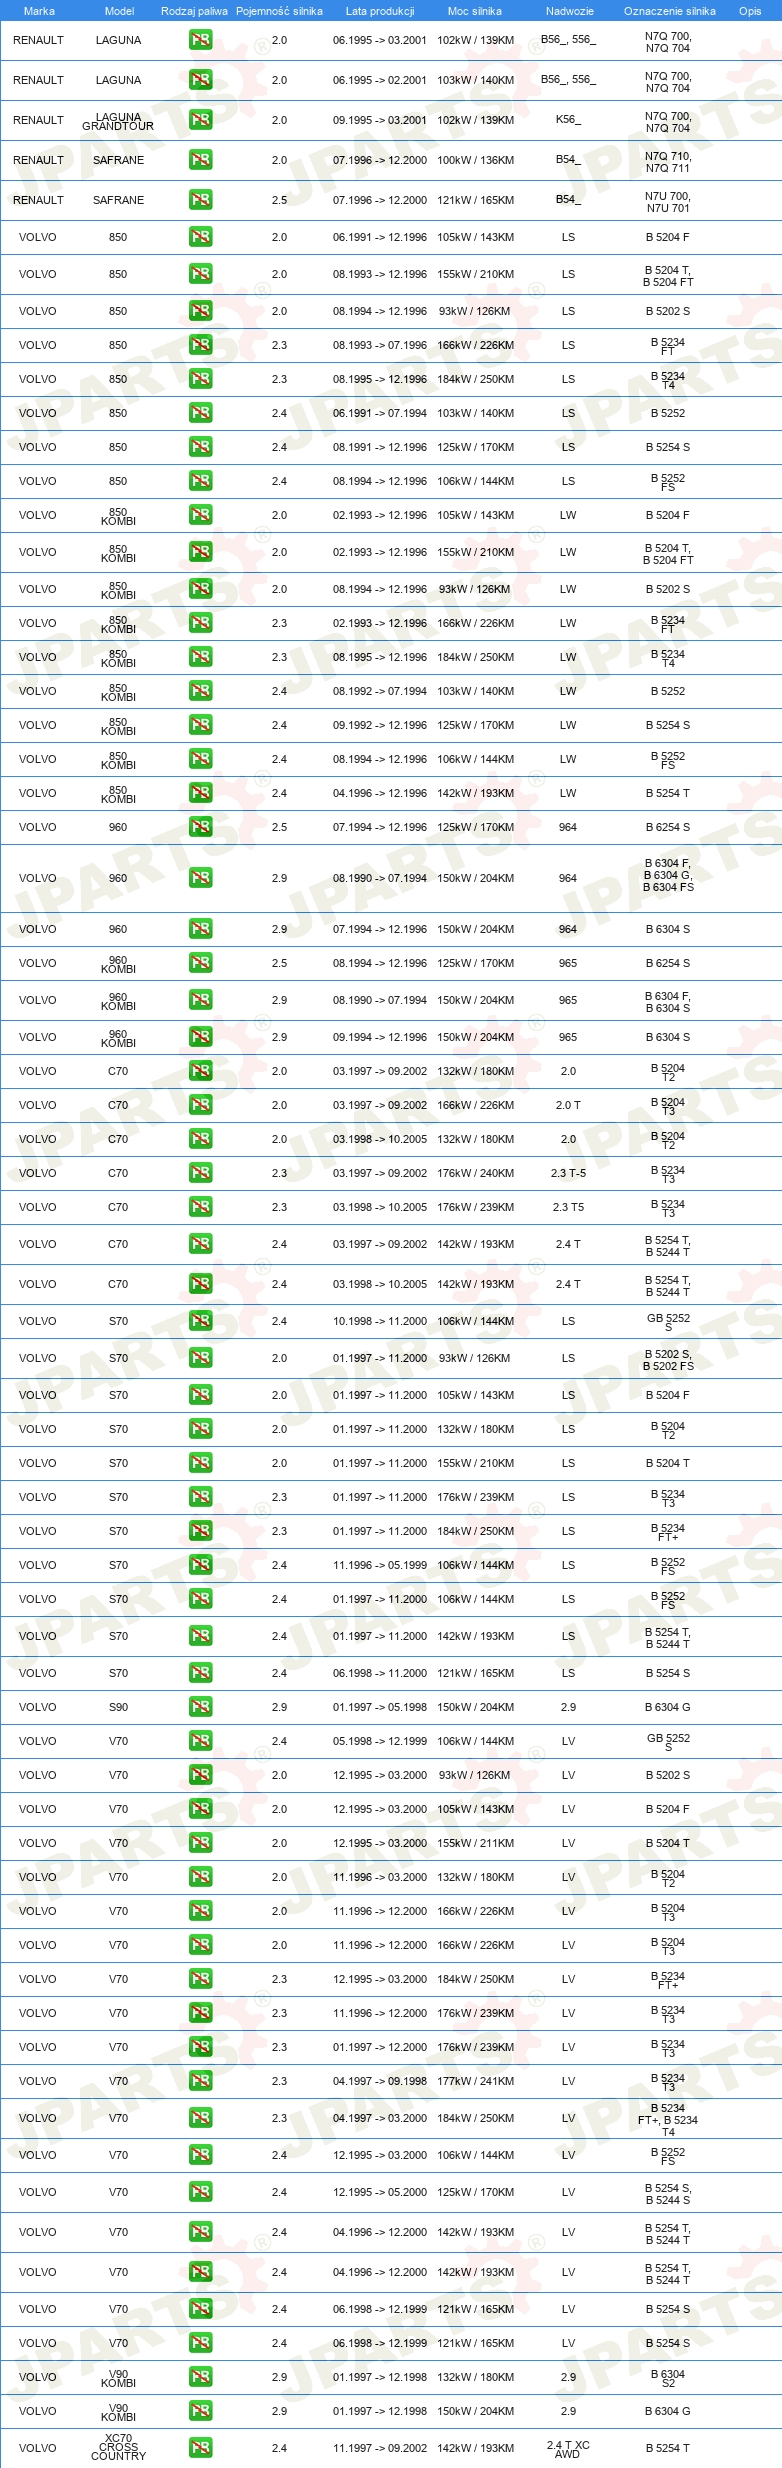Click the Pojemność silnika column header
The image size is (782, 2468).
pos(279,11)
